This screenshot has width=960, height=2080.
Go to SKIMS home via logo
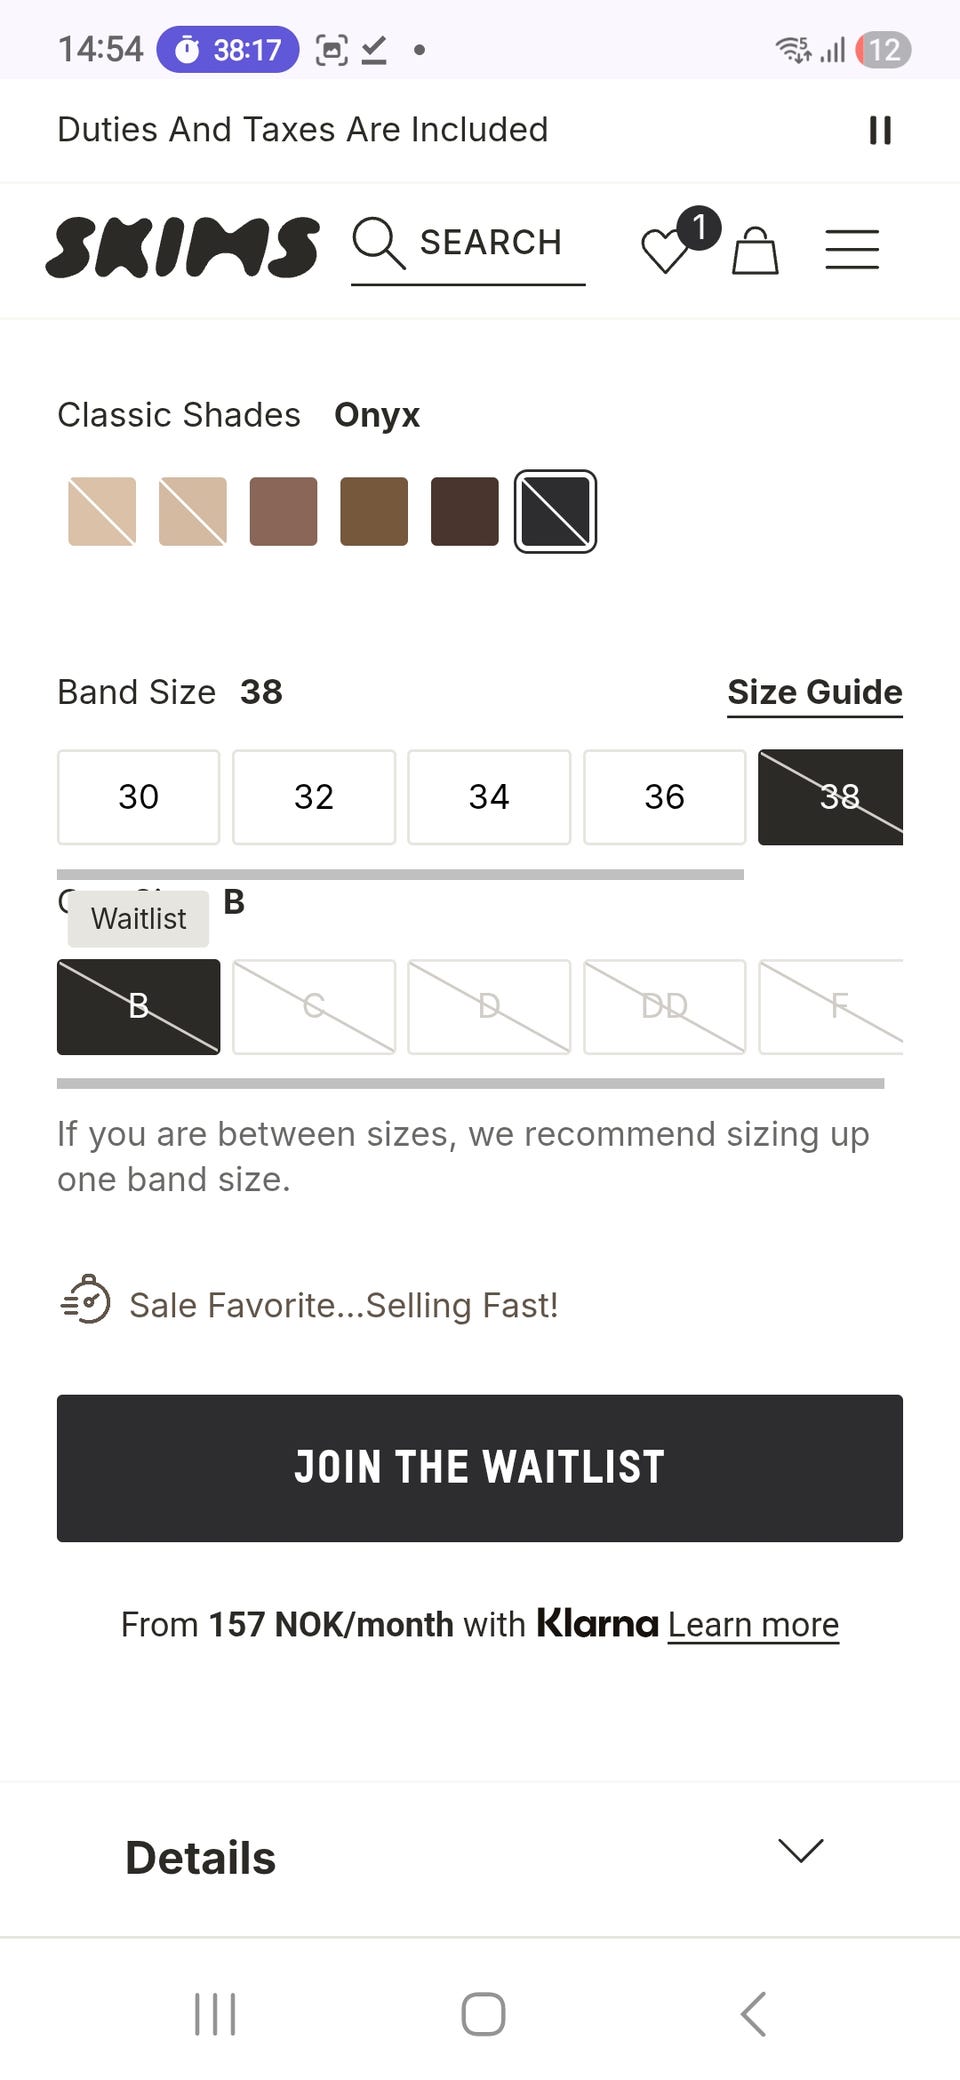point(182,247)
